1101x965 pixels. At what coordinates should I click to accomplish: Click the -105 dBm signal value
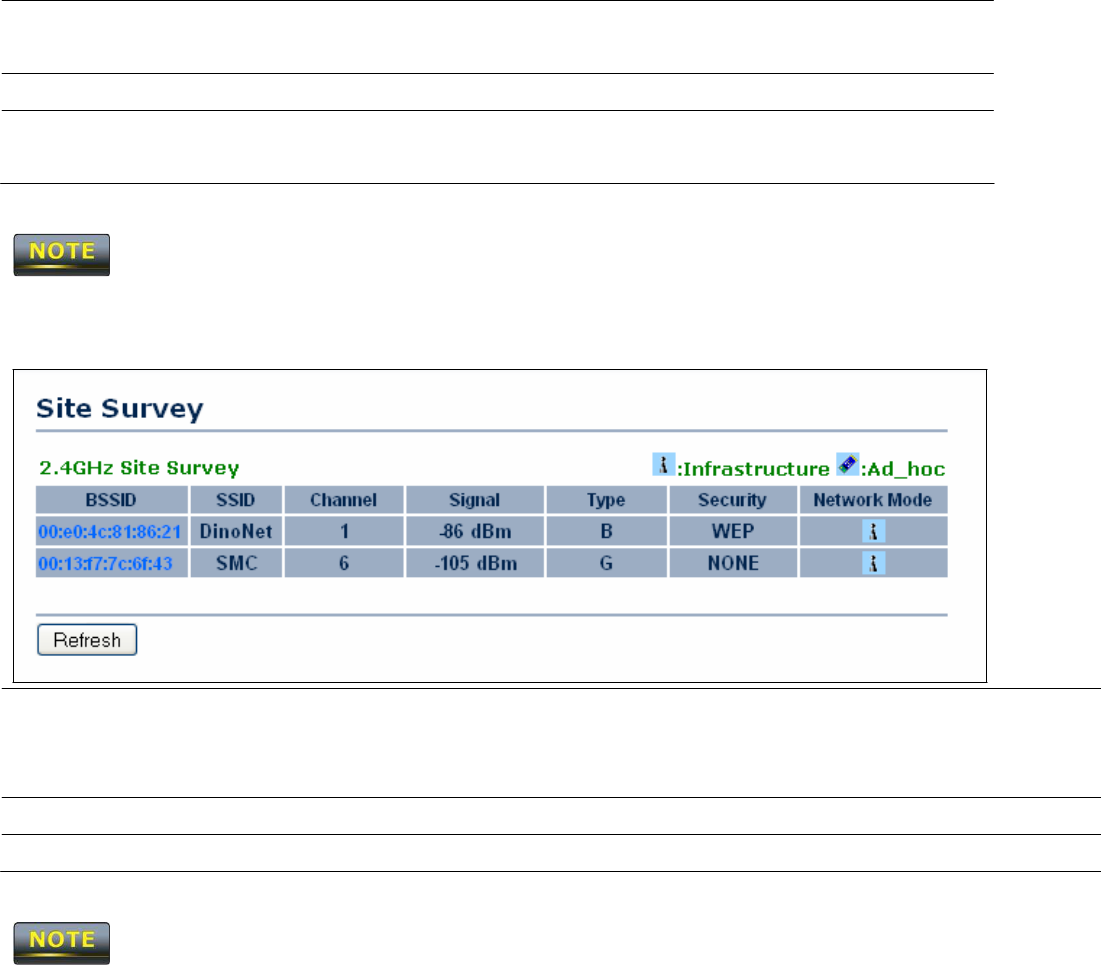point(475,563)
